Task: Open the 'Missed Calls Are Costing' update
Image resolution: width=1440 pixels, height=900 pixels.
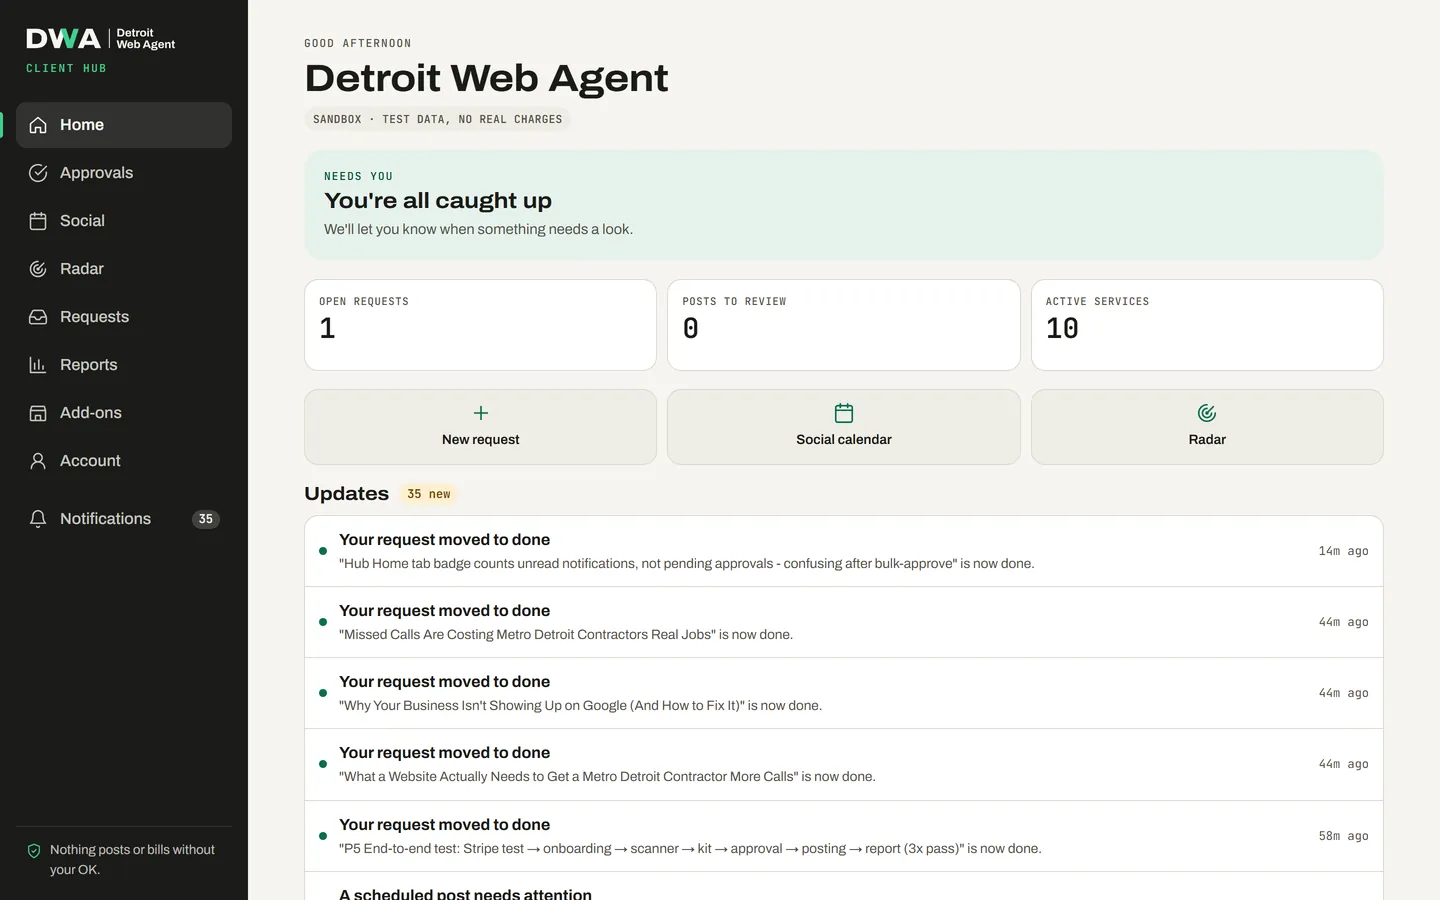Action: point(844,622)
